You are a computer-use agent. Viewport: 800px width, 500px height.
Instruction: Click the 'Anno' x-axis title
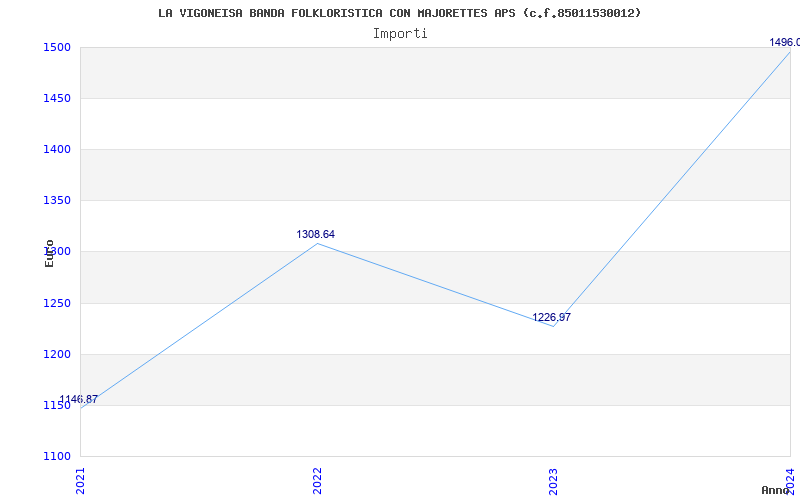tap(777, 490)
